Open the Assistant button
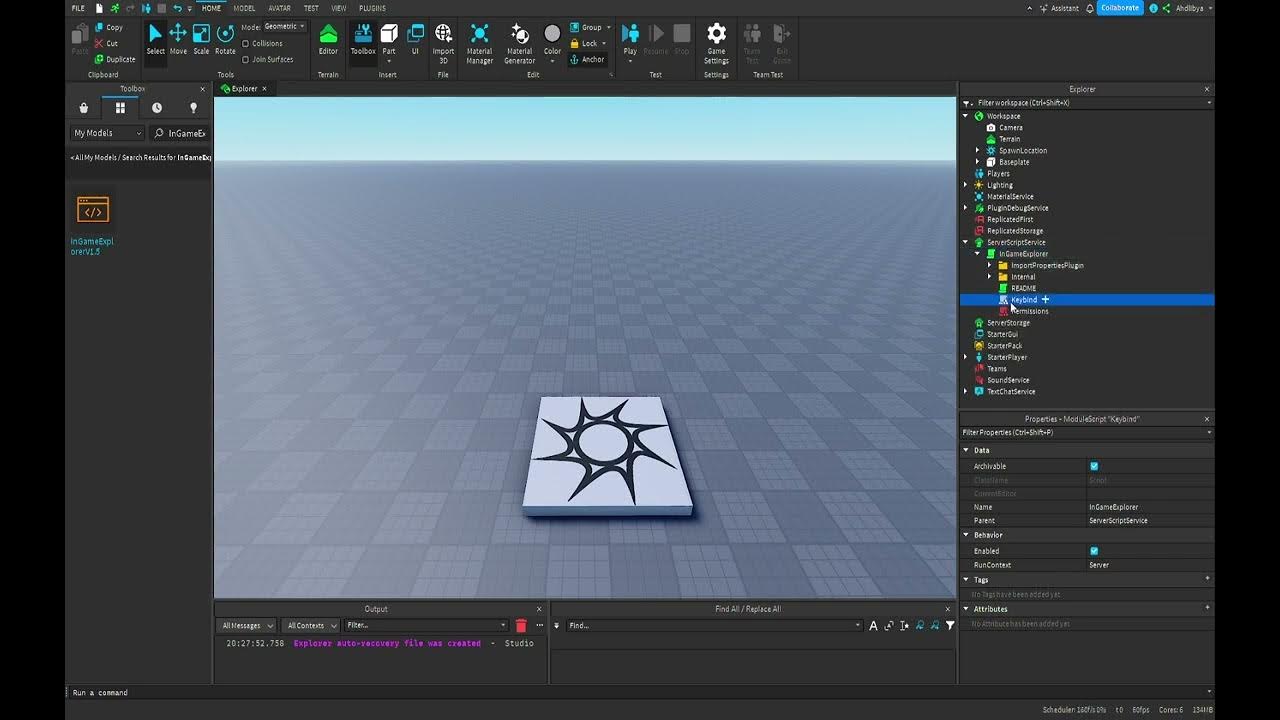This screenshot has width=1280, height=720. pos(1059,8)
